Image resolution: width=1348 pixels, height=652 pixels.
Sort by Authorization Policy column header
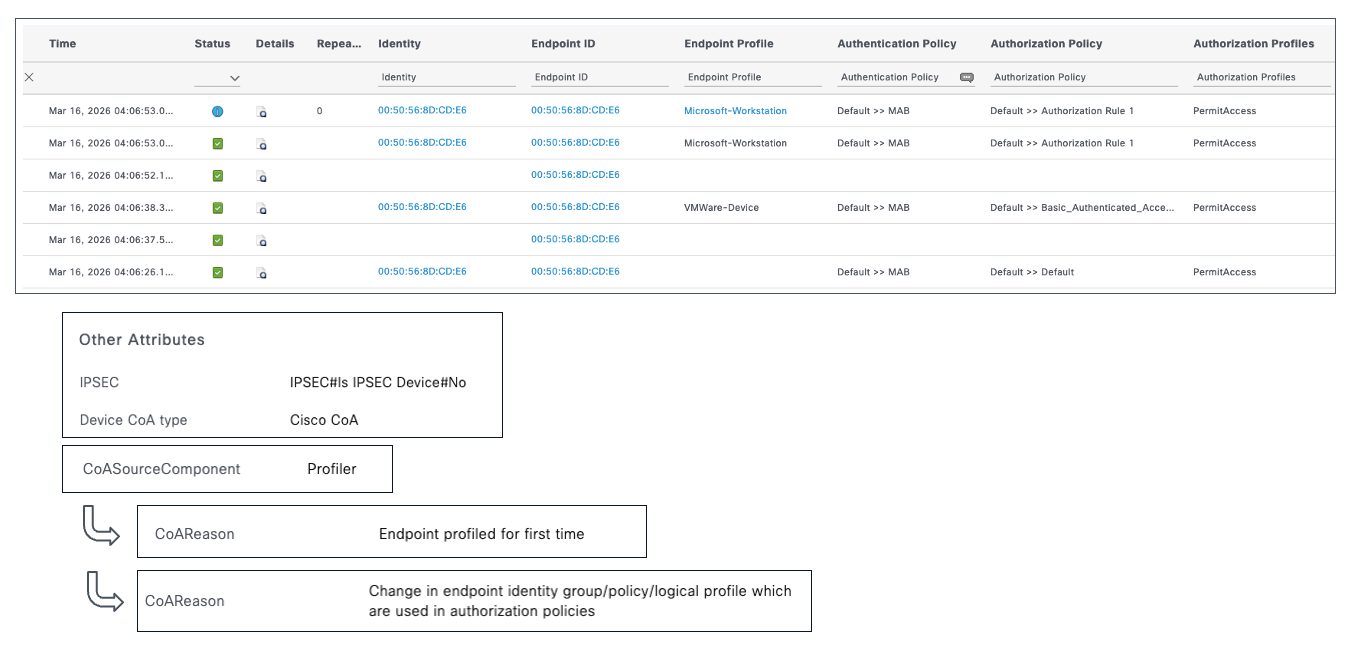tap(1046, 44)
